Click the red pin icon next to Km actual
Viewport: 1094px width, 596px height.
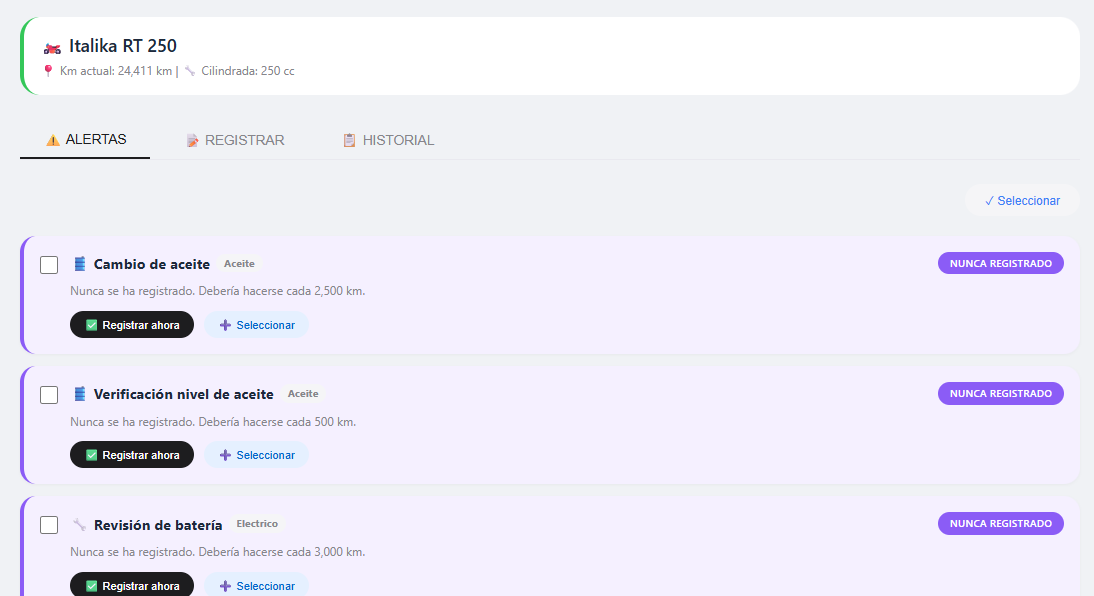coord(48,70)
